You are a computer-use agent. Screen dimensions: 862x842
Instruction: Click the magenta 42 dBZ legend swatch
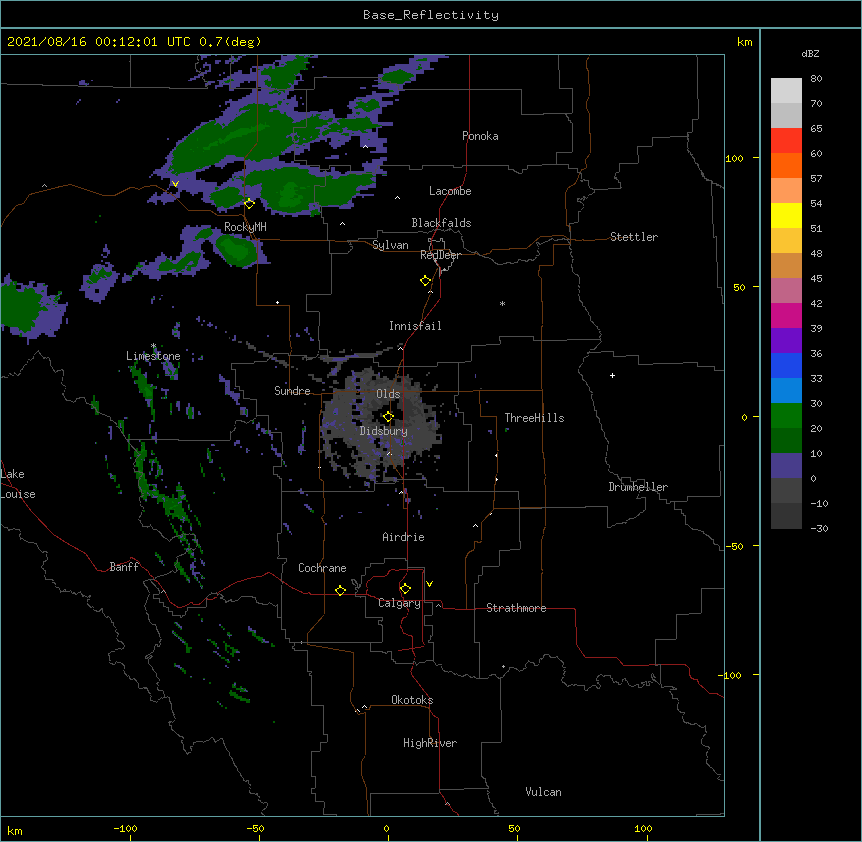(x=786, y=315)
